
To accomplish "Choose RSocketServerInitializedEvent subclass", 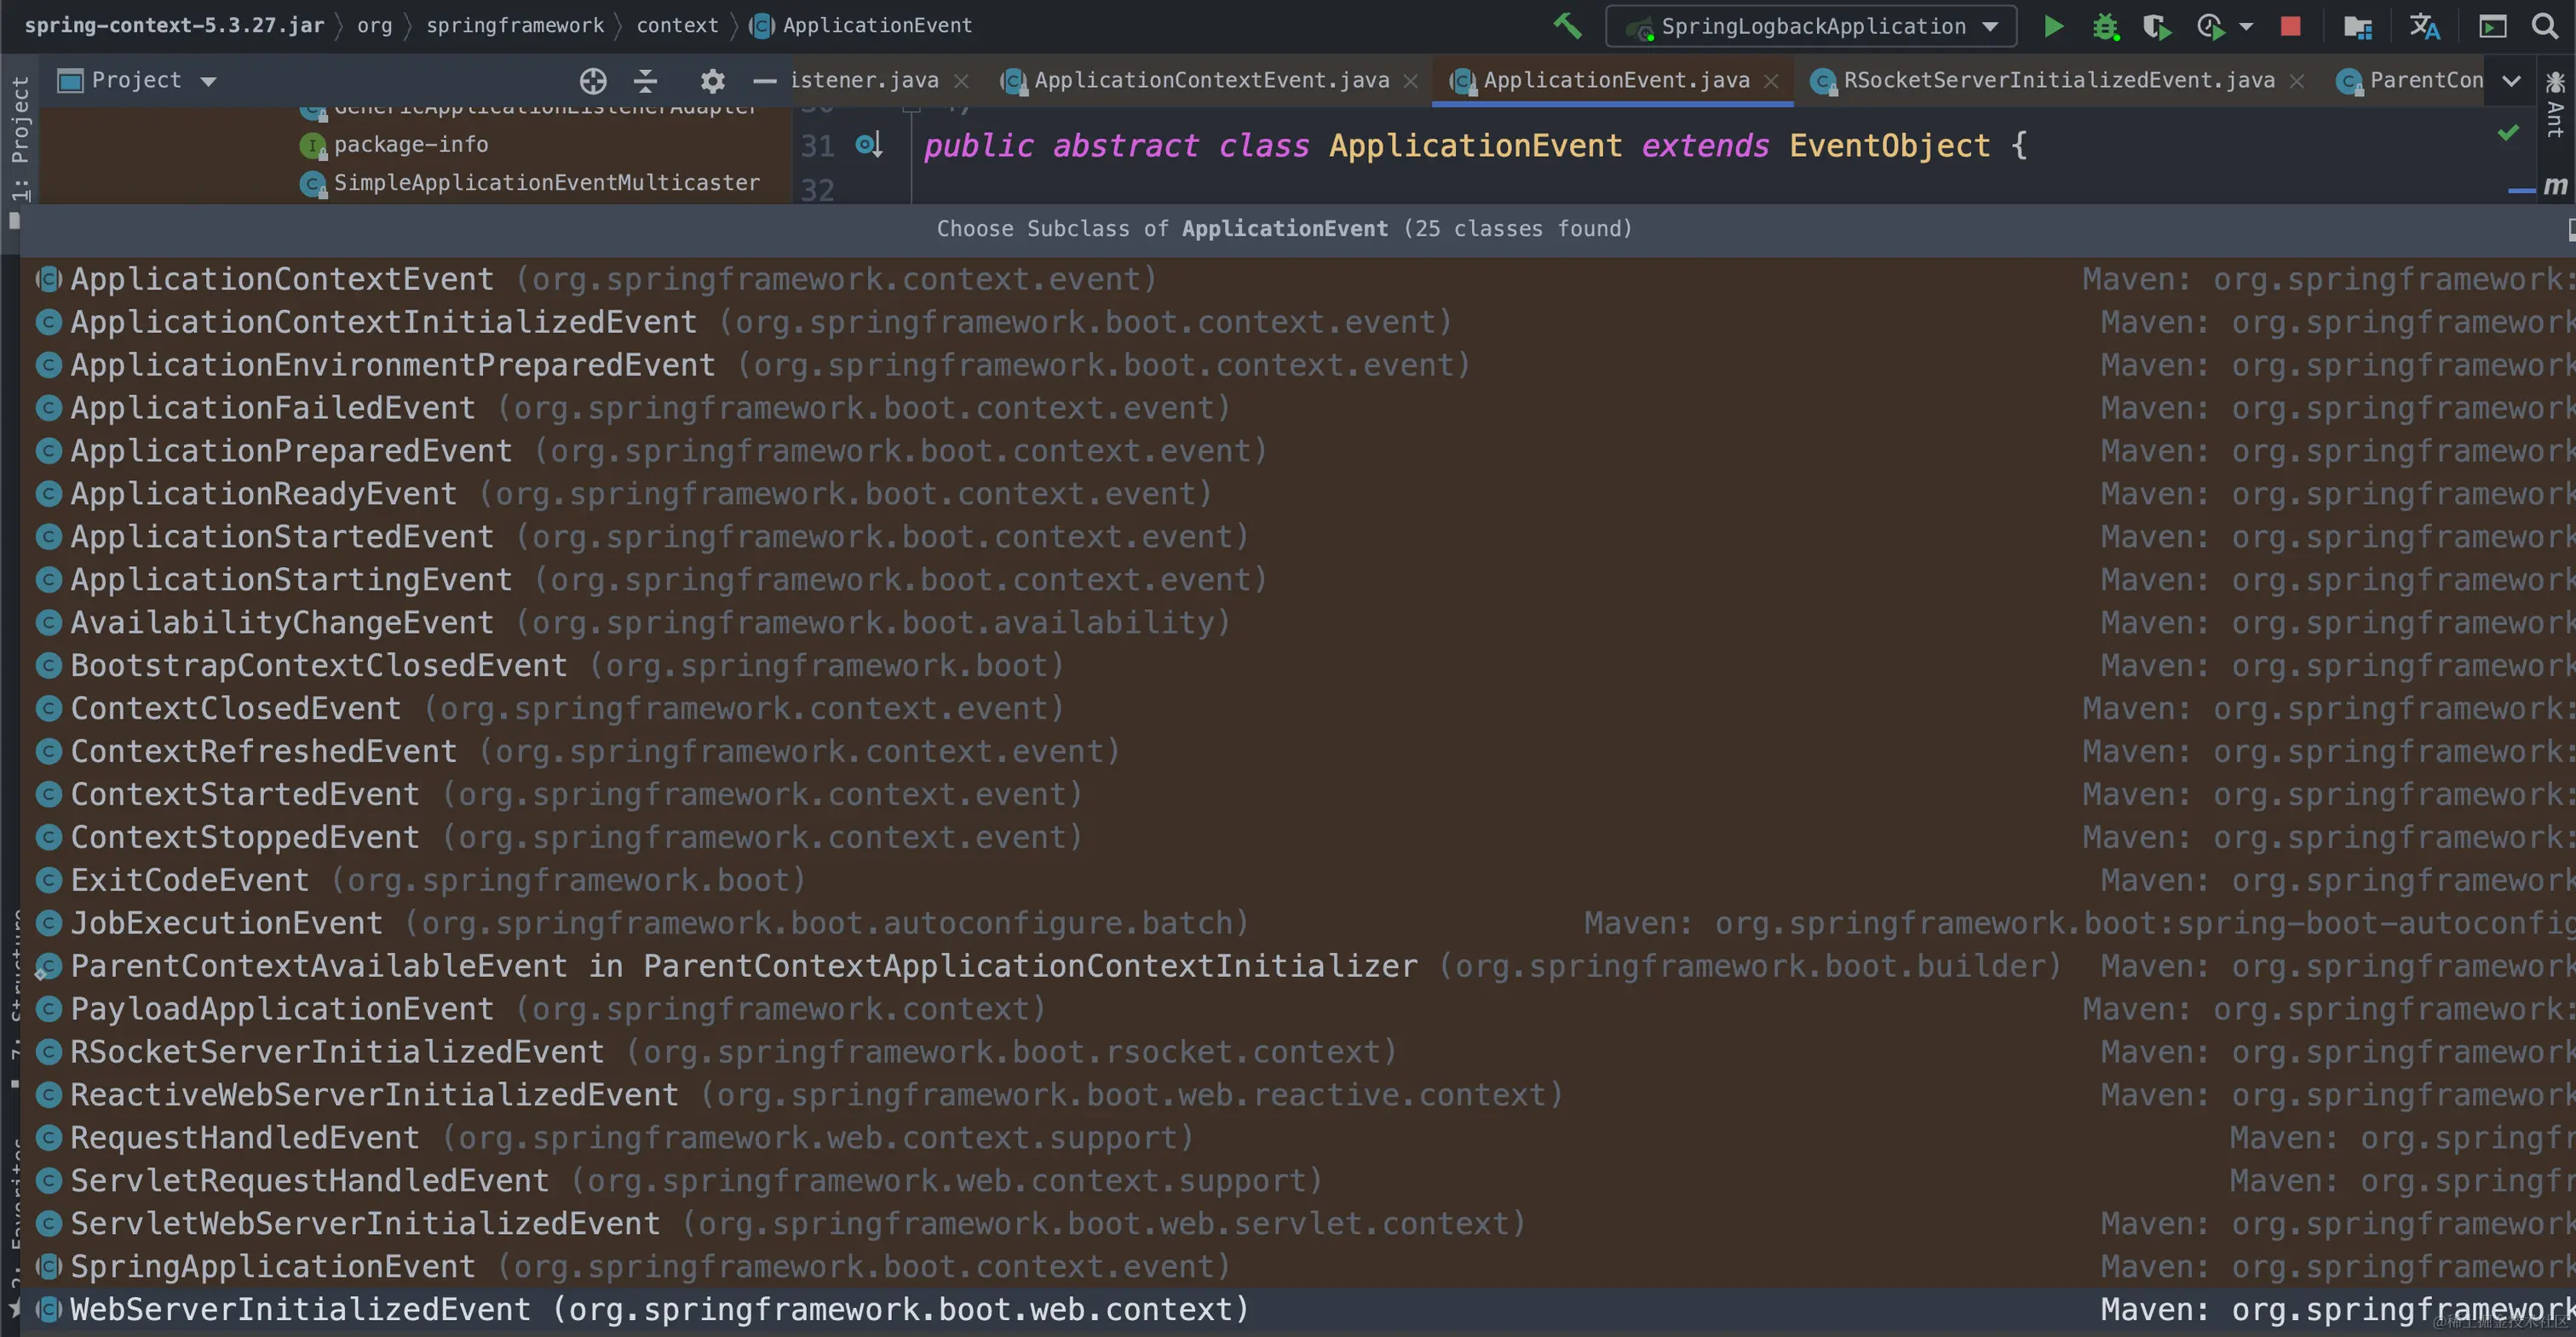I will pyautogui.click(x=1297, y=1053).
